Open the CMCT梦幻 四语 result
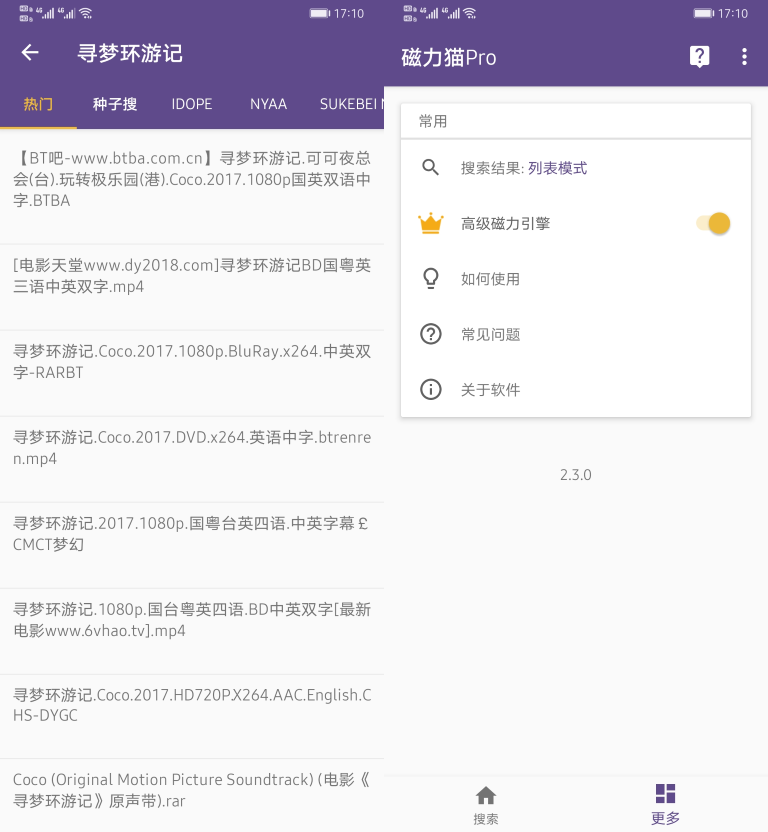 [192, 545]
